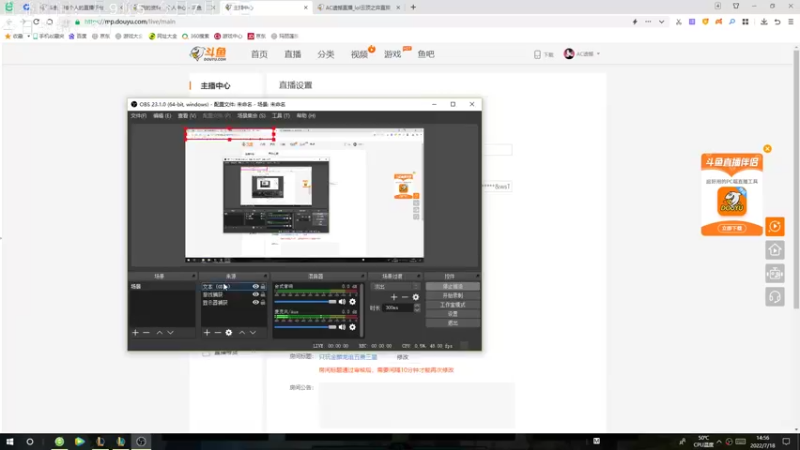Toggle lock on the 显示器捕获 source
The height and width of the screenshot is (450, 800).
(x=263, y=303)
